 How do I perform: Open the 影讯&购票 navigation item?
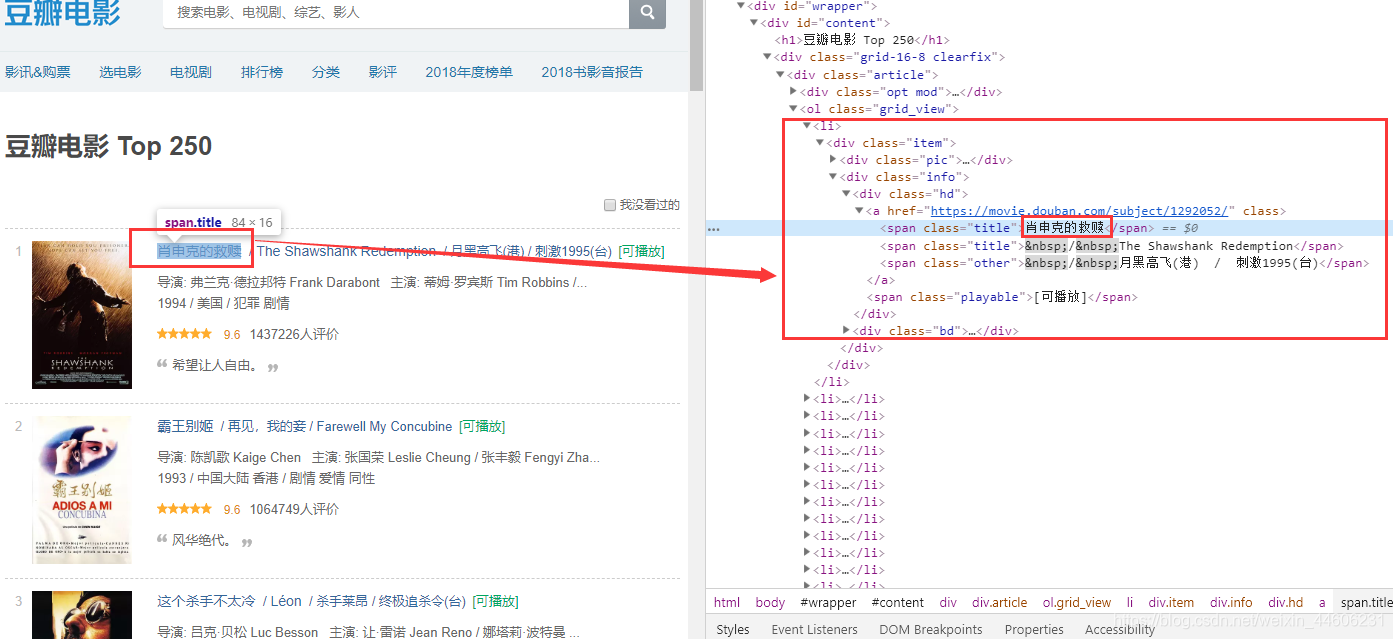coord(38,72)
